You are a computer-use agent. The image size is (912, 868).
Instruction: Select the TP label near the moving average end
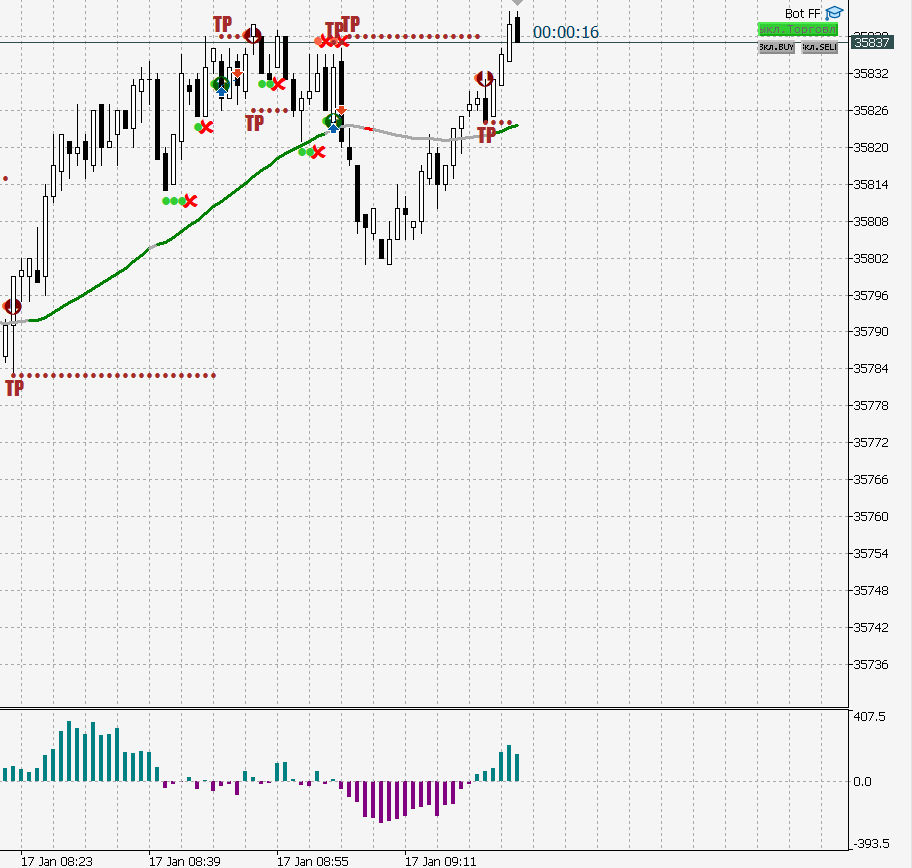[486, 135]
